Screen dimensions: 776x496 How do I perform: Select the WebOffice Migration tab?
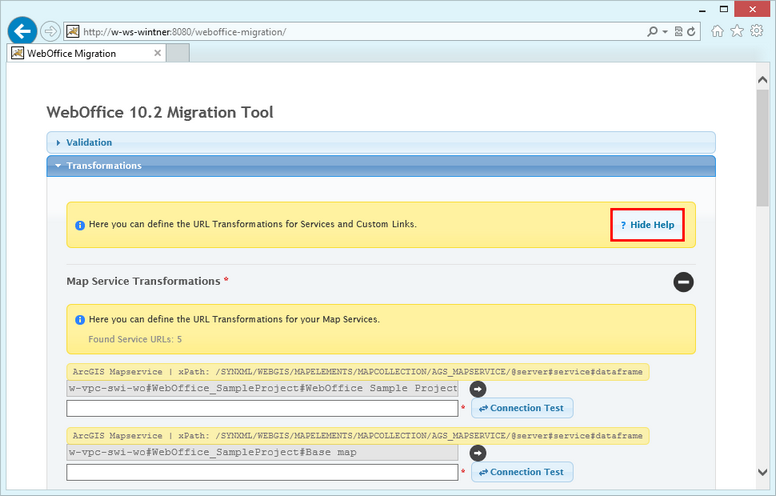pos(87,53)
